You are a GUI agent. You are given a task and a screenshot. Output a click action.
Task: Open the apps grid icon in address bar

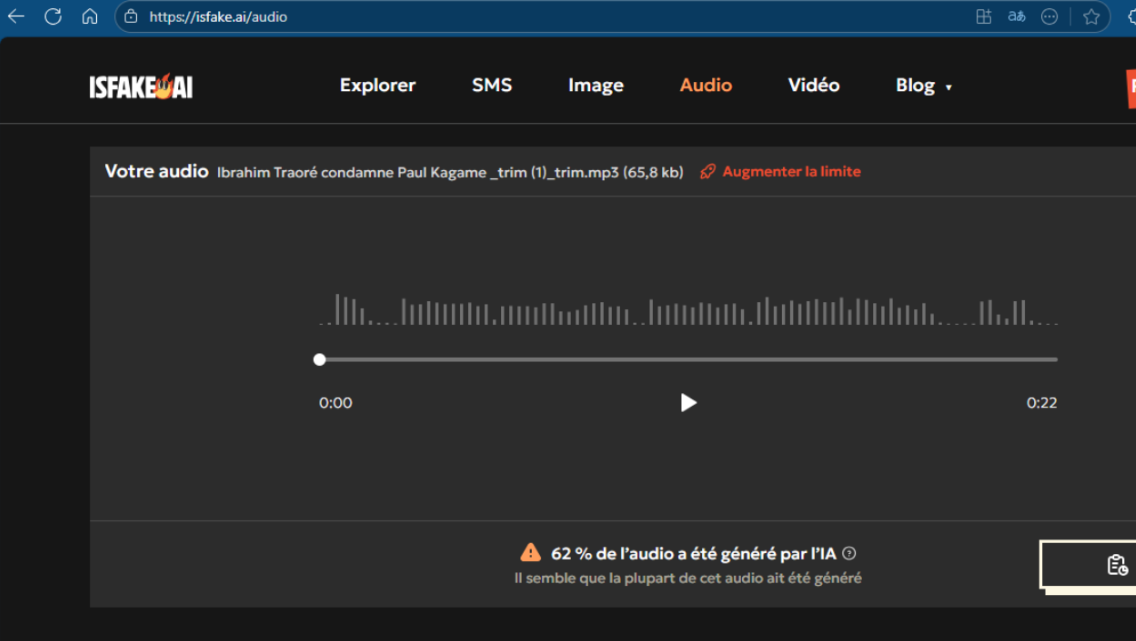pos(984,17)
